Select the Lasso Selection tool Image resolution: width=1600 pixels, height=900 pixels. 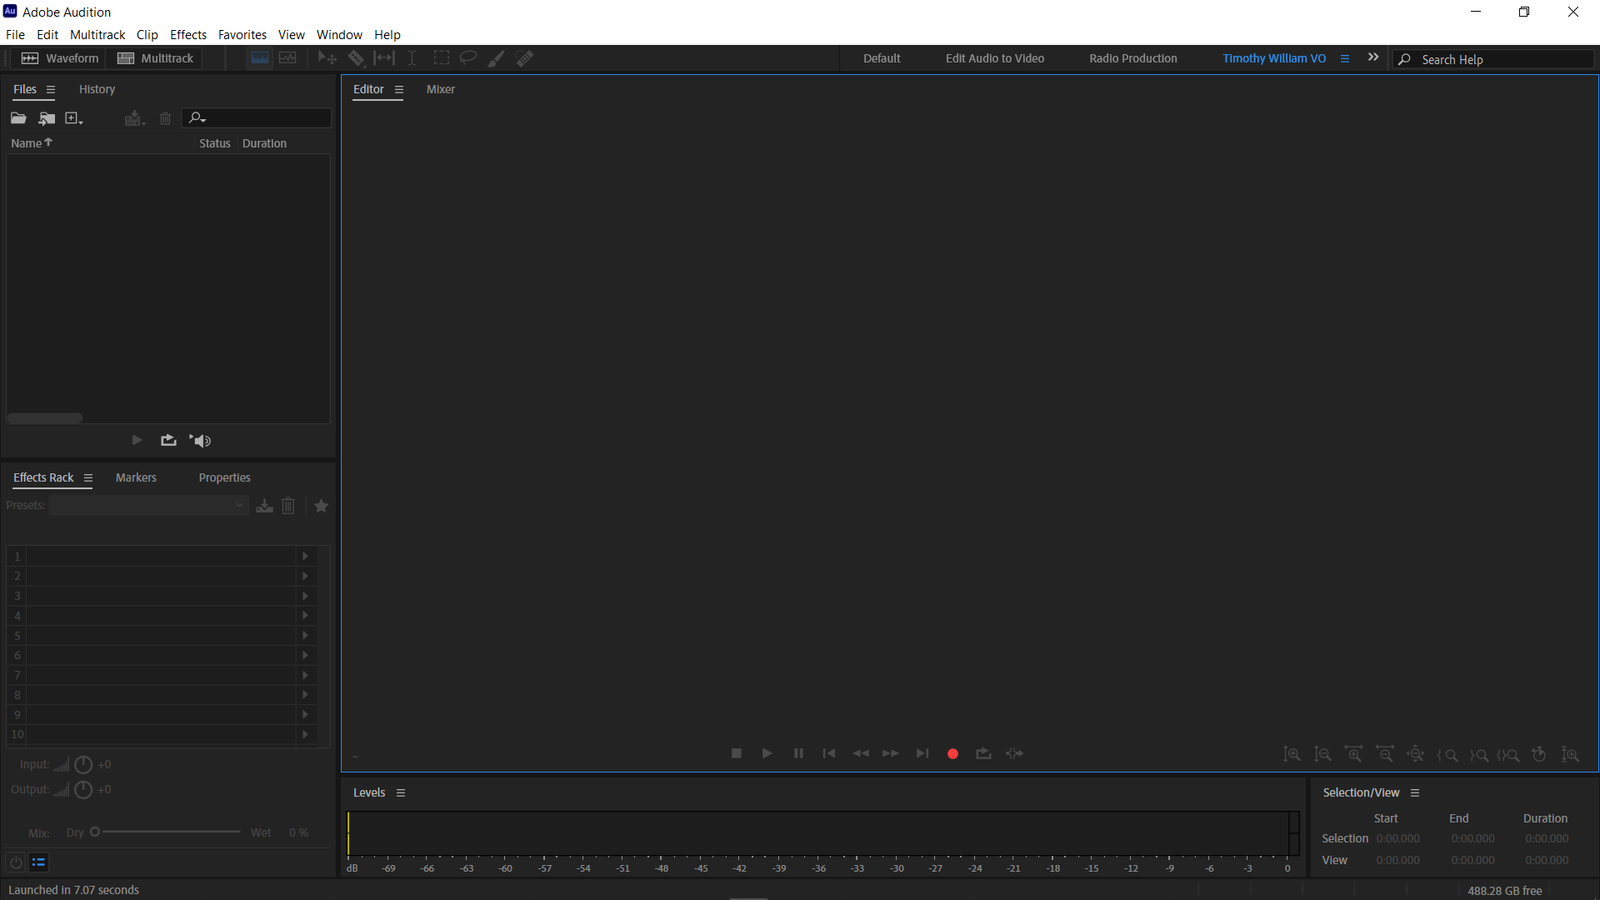(468, 57)
